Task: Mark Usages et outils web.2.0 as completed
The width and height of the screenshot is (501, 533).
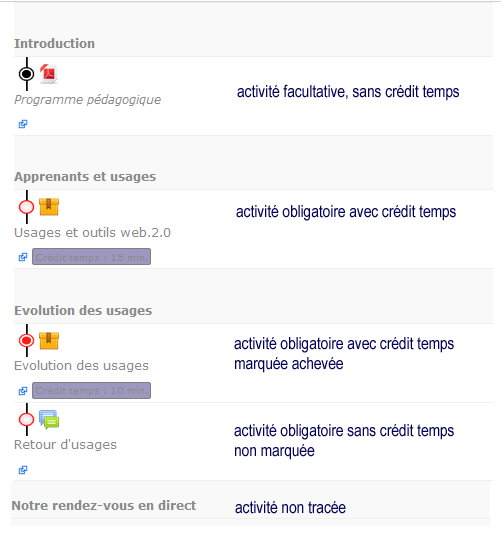Action: pyautogui.click(x=27, y=207)
